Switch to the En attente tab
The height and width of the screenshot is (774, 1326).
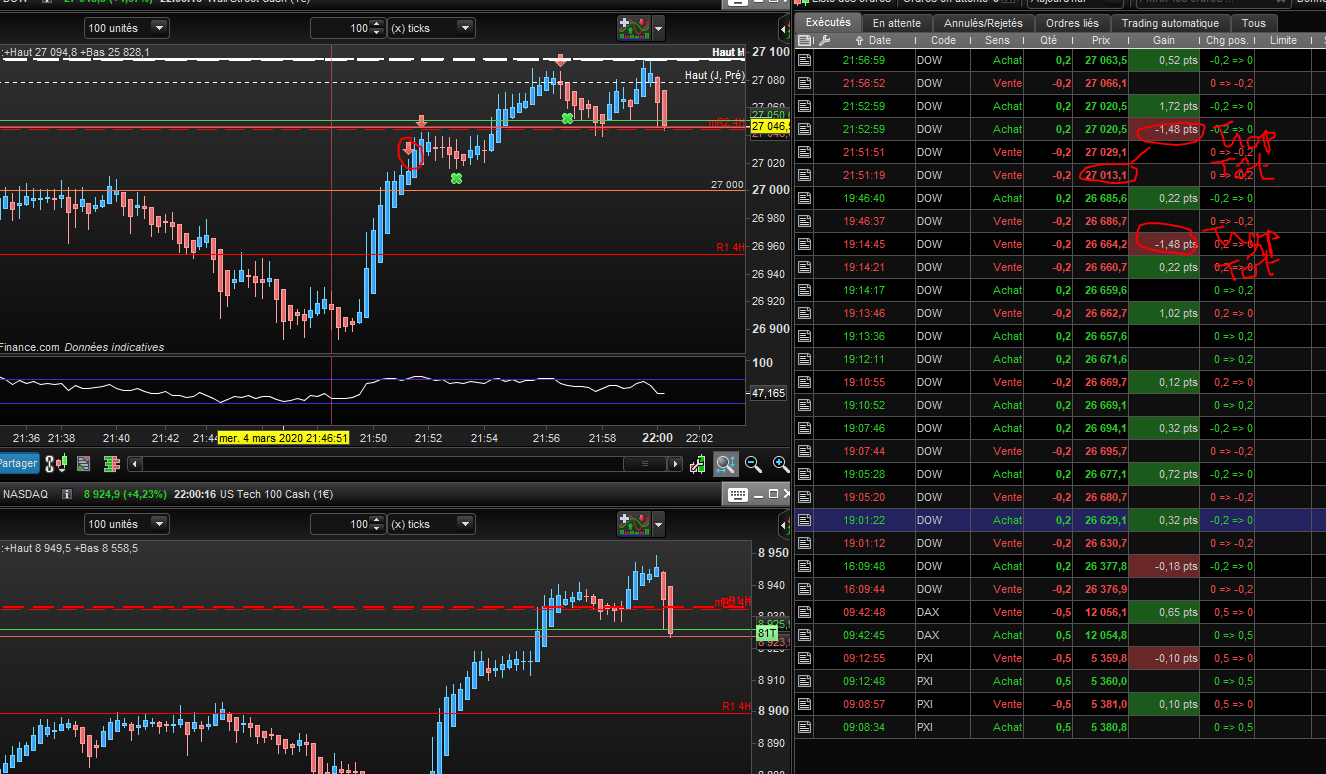coord(896,23)
